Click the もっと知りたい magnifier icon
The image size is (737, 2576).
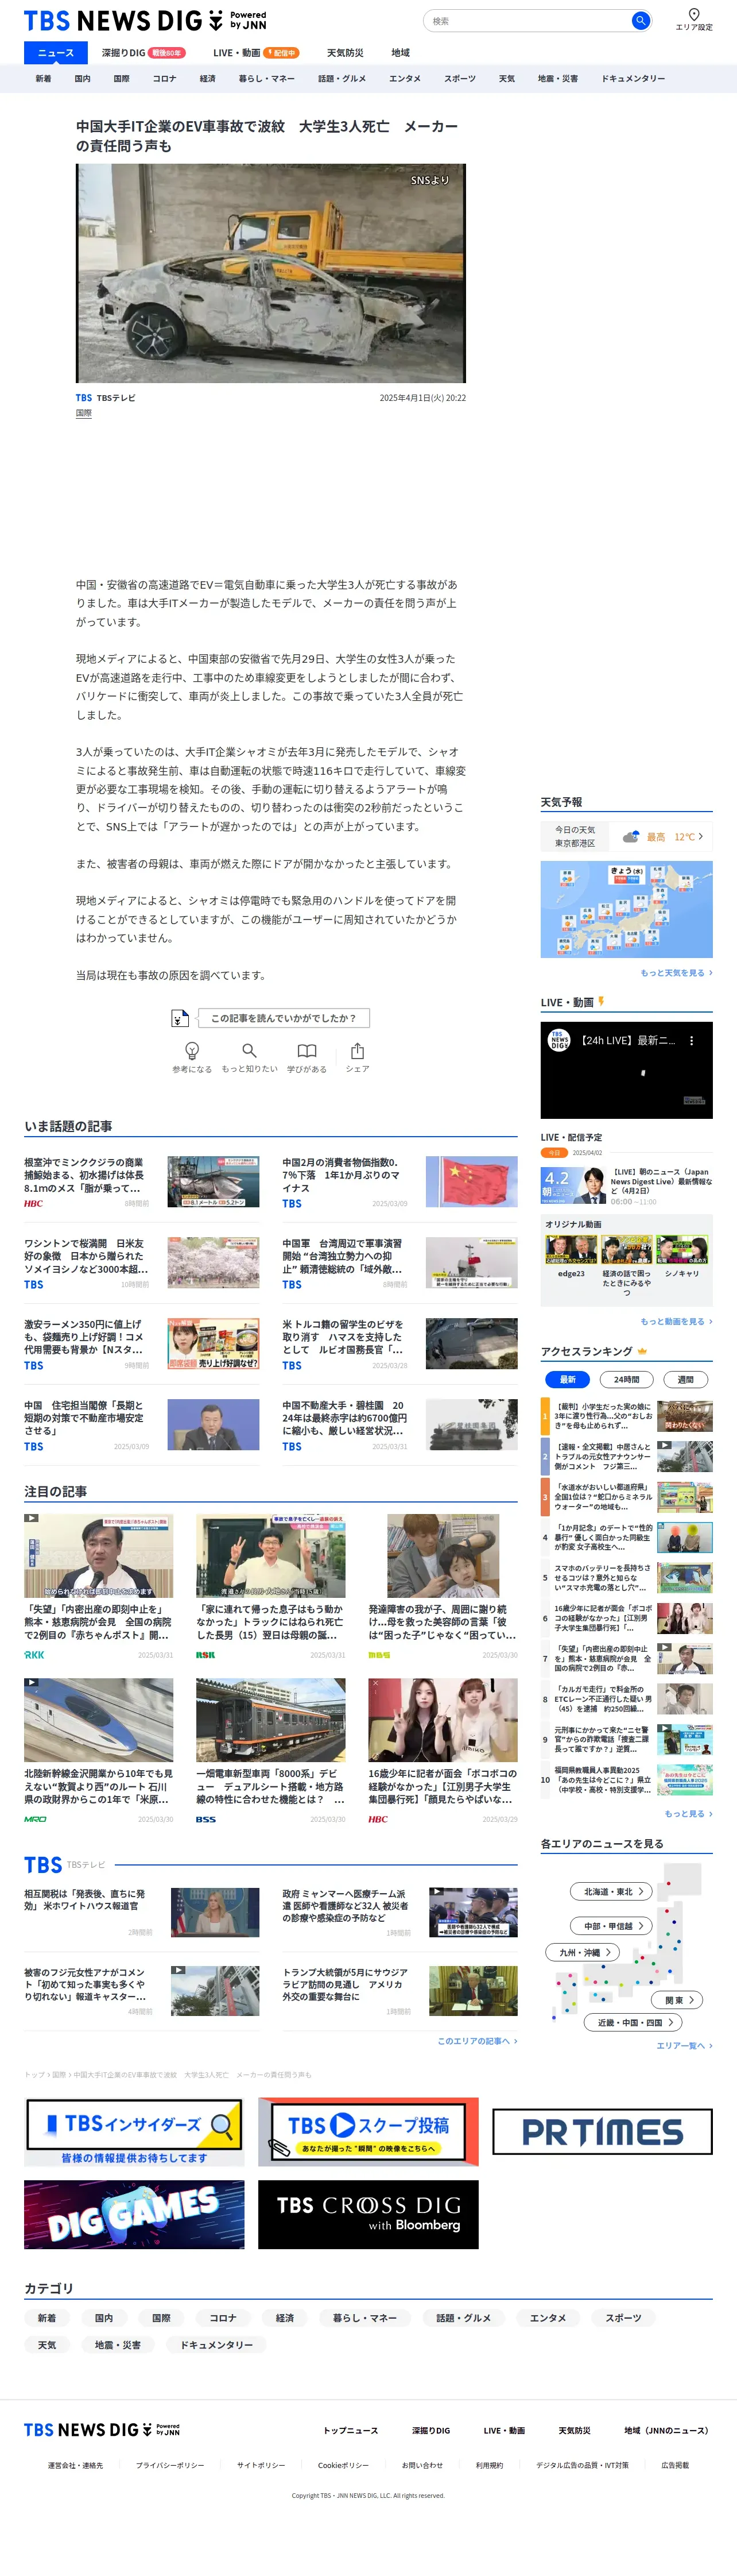249,1050
